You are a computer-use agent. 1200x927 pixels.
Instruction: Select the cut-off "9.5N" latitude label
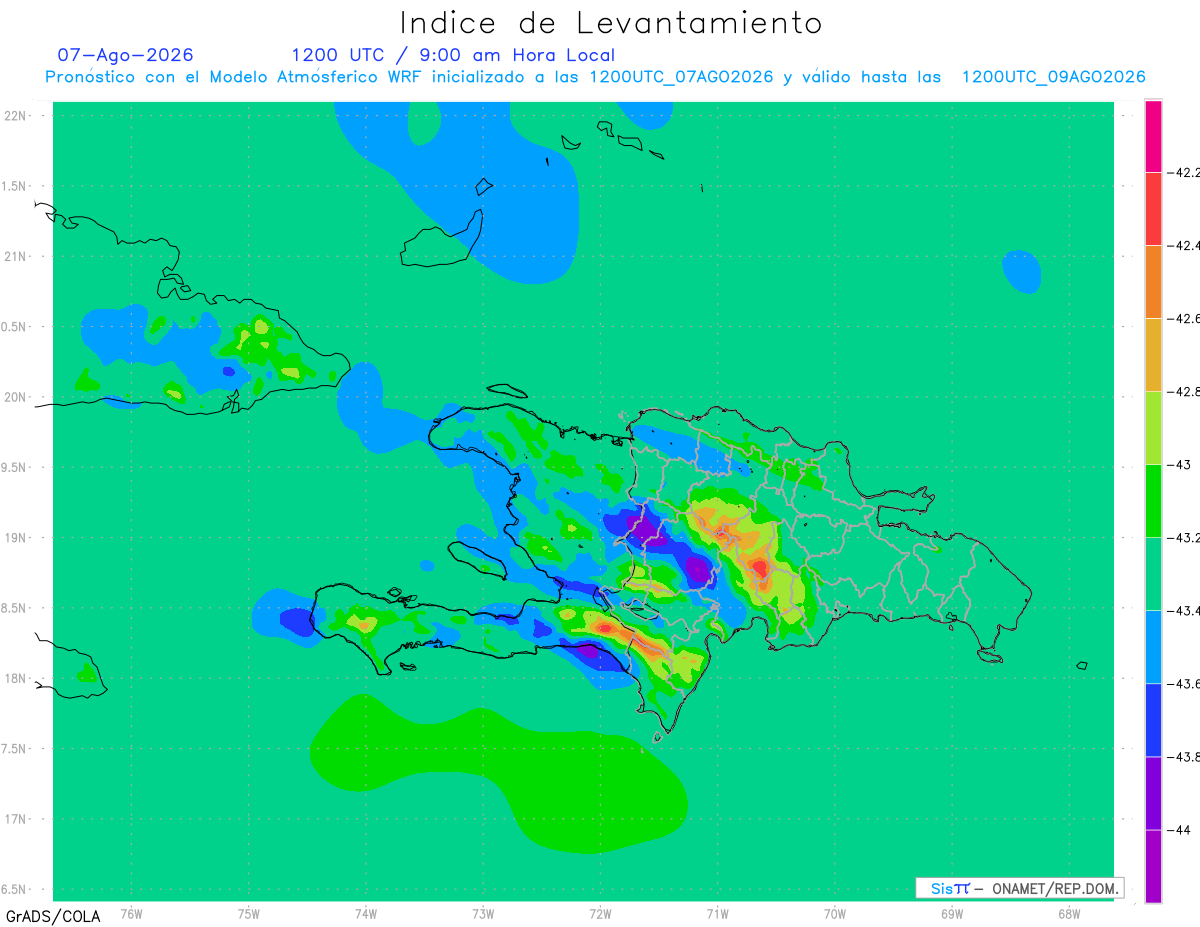(x=15, y=467)
